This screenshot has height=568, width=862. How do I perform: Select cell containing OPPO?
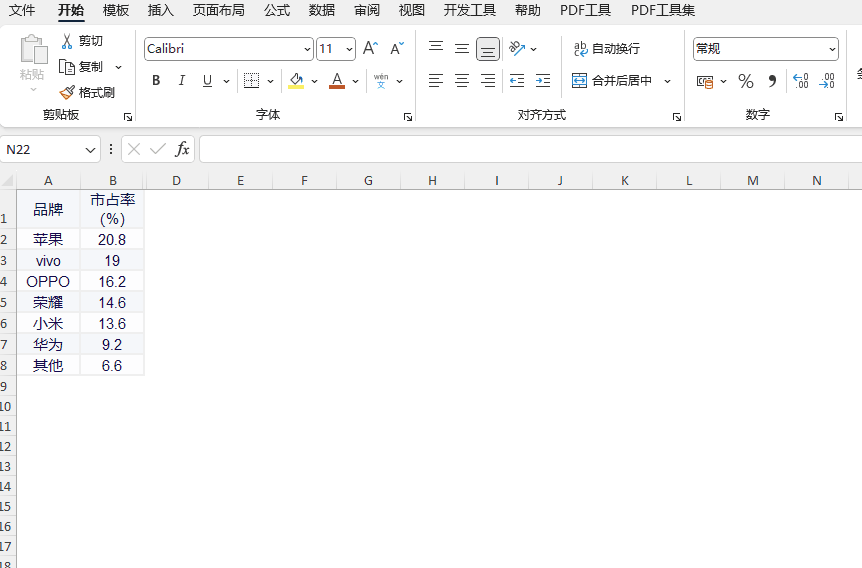pyautogui.click(x=48, y=282)
